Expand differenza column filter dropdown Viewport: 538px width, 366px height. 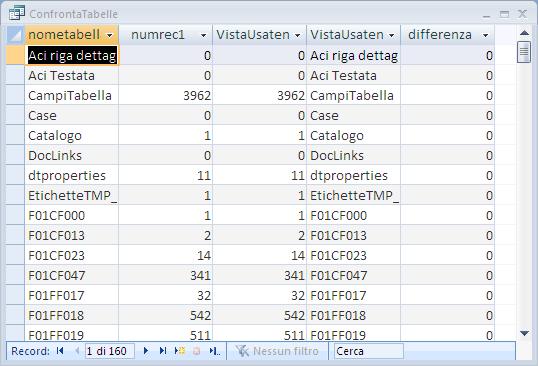(485, 35)
